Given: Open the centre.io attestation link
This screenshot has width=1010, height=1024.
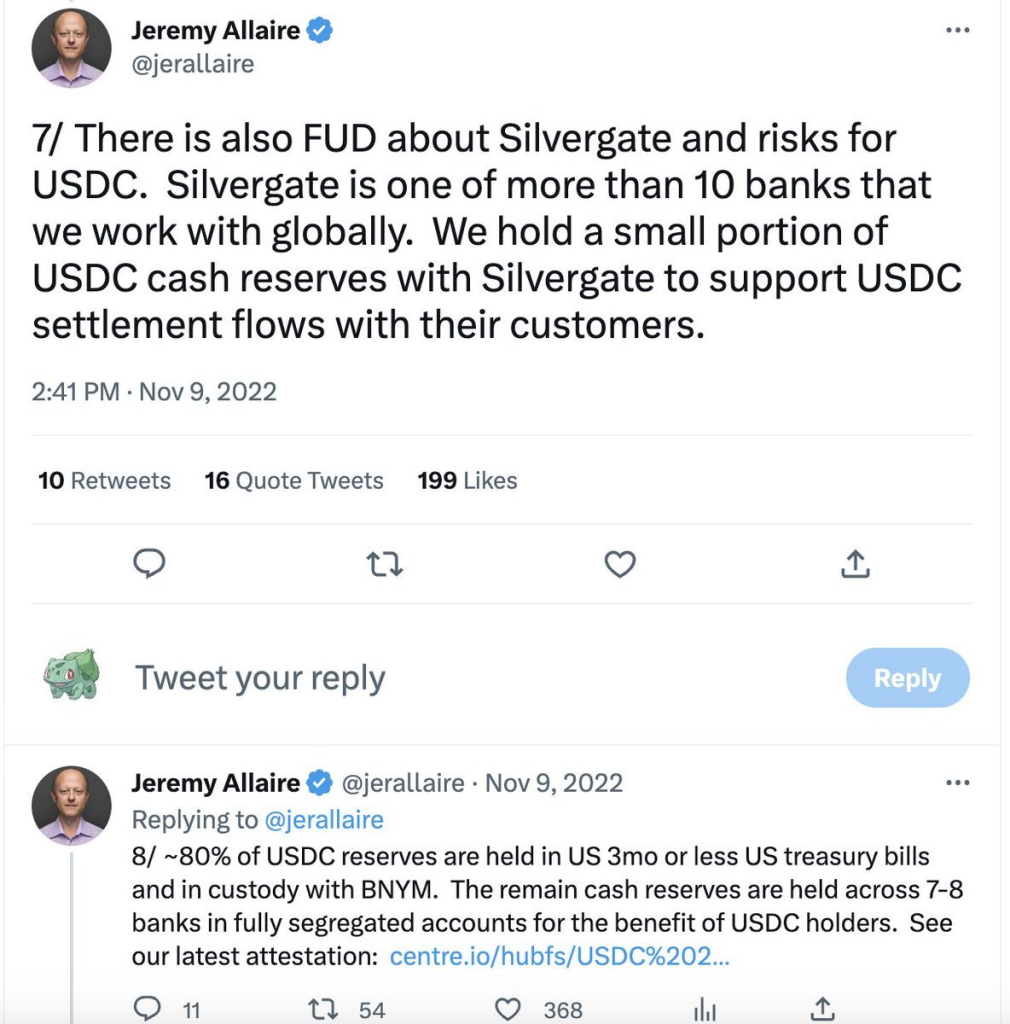Looking at the screenshot, I should tap(560, 956).
